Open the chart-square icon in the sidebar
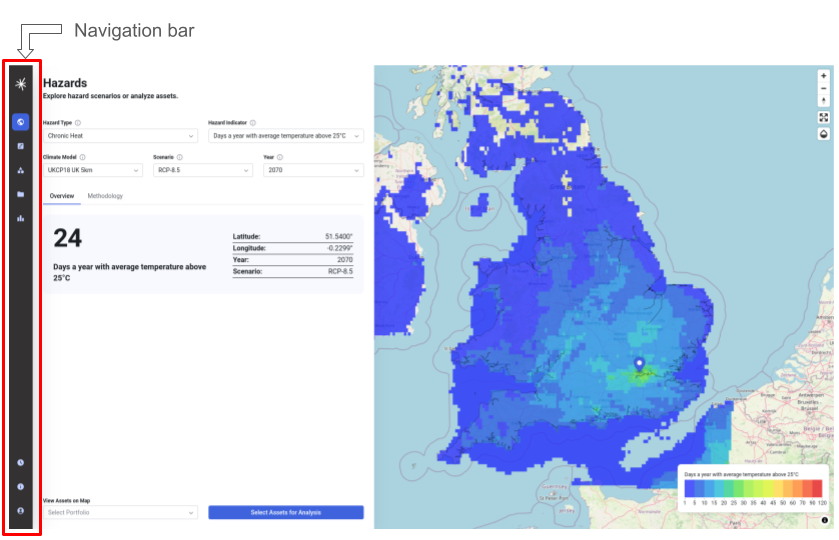 coord(20,146)
